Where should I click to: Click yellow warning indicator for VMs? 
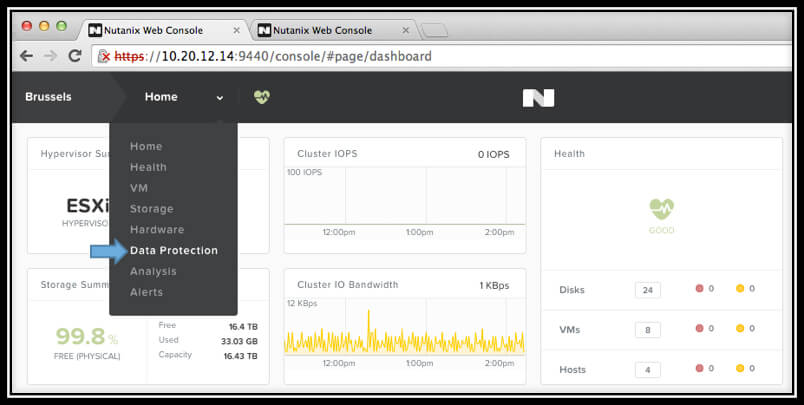coord(740,329)
